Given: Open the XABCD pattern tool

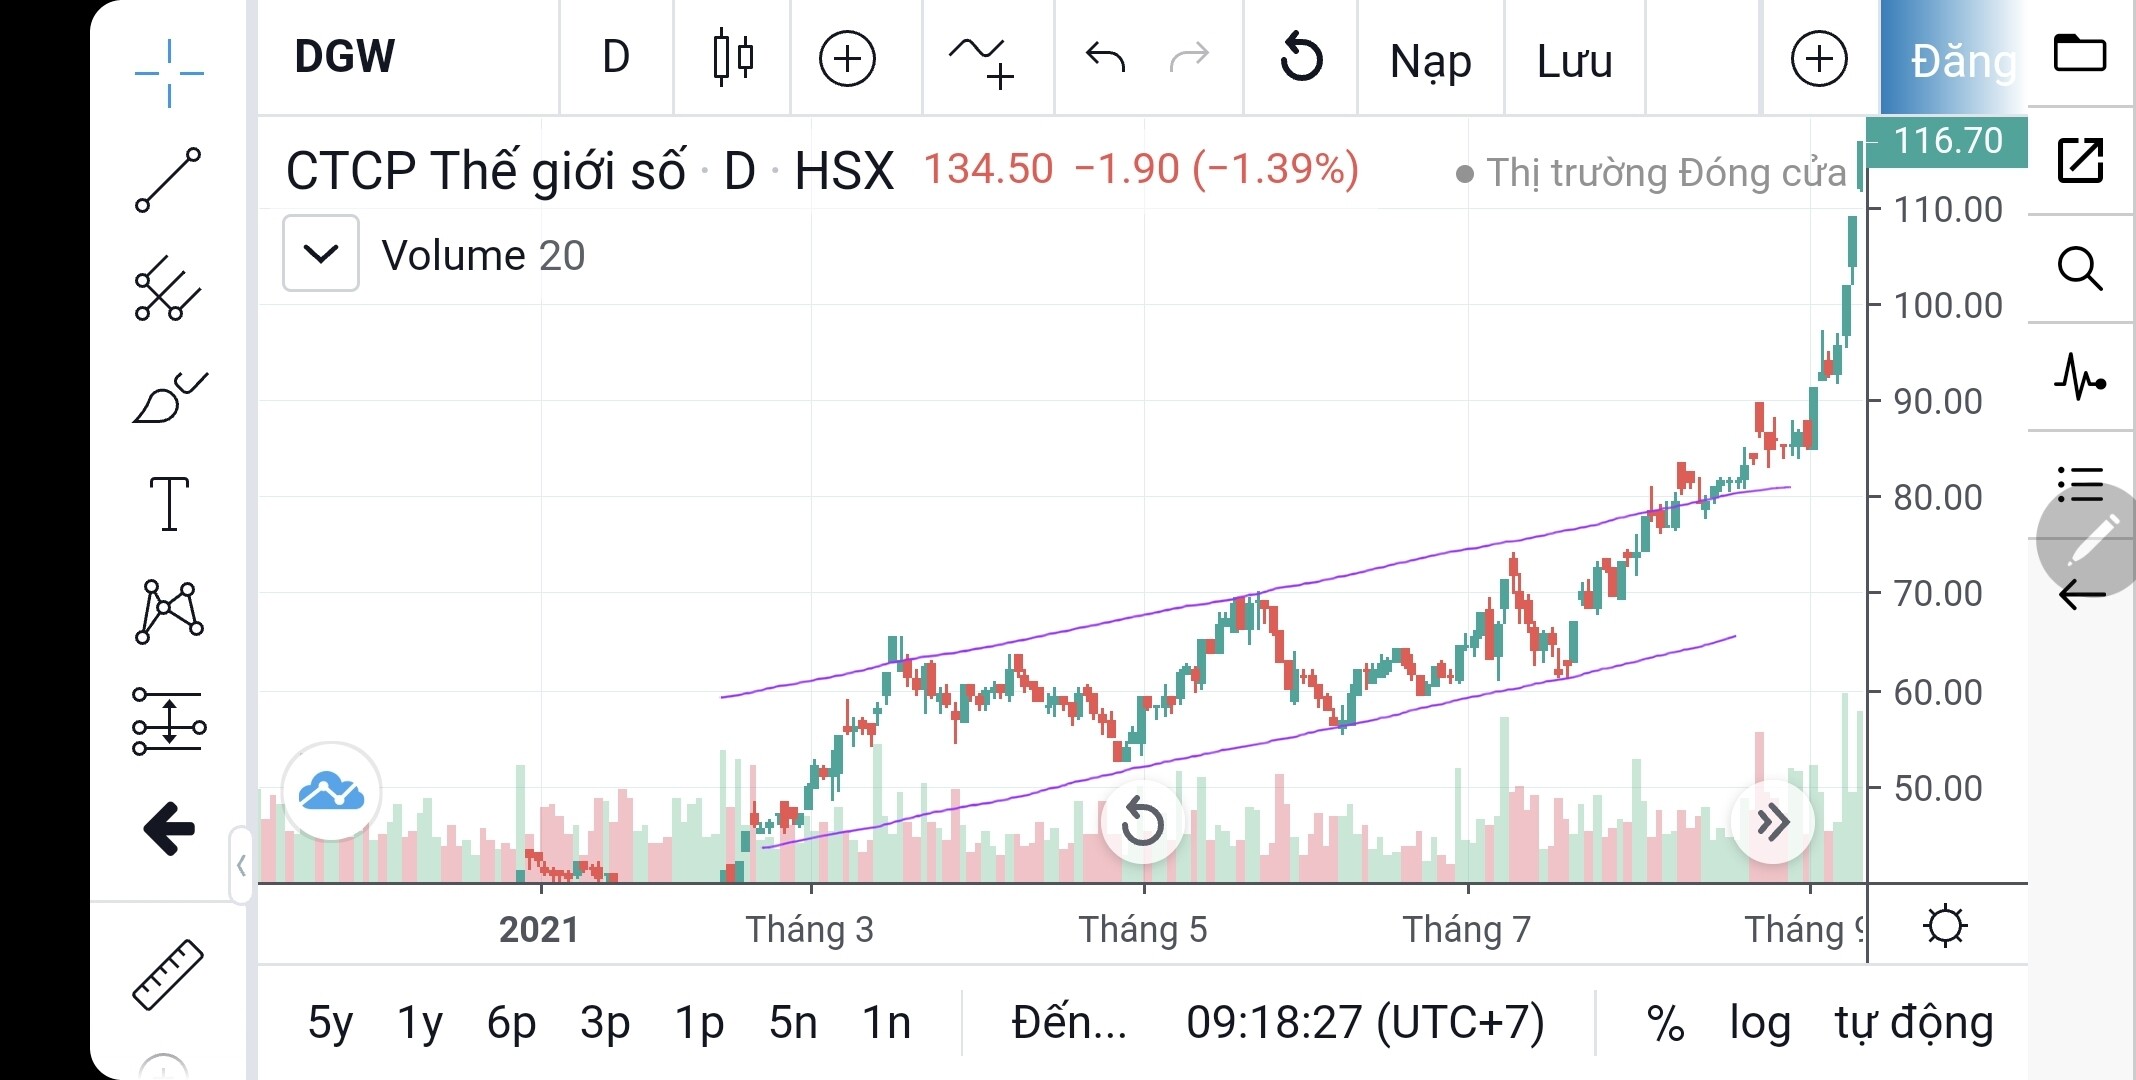Looking at the screenshot, I should pos(169,611).
